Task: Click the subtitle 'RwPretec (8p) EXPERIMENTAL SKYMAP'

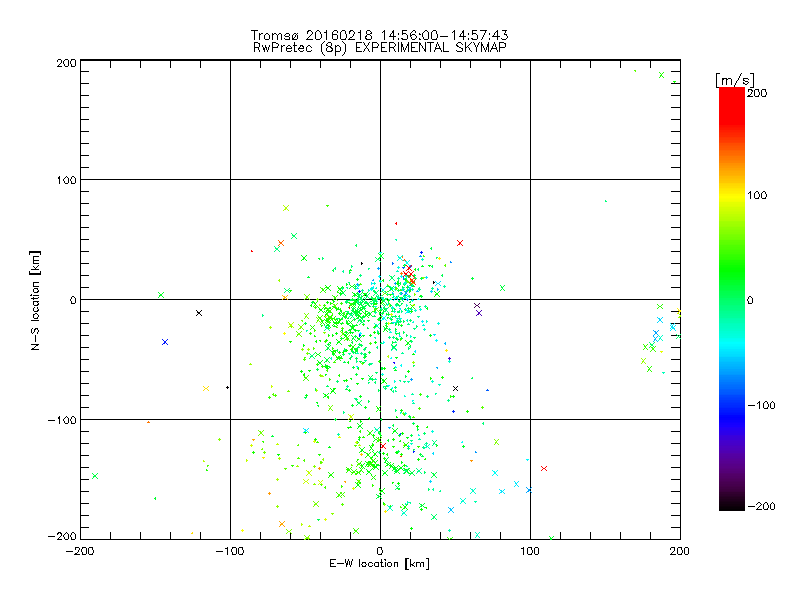Action: (x=380, y=48)
